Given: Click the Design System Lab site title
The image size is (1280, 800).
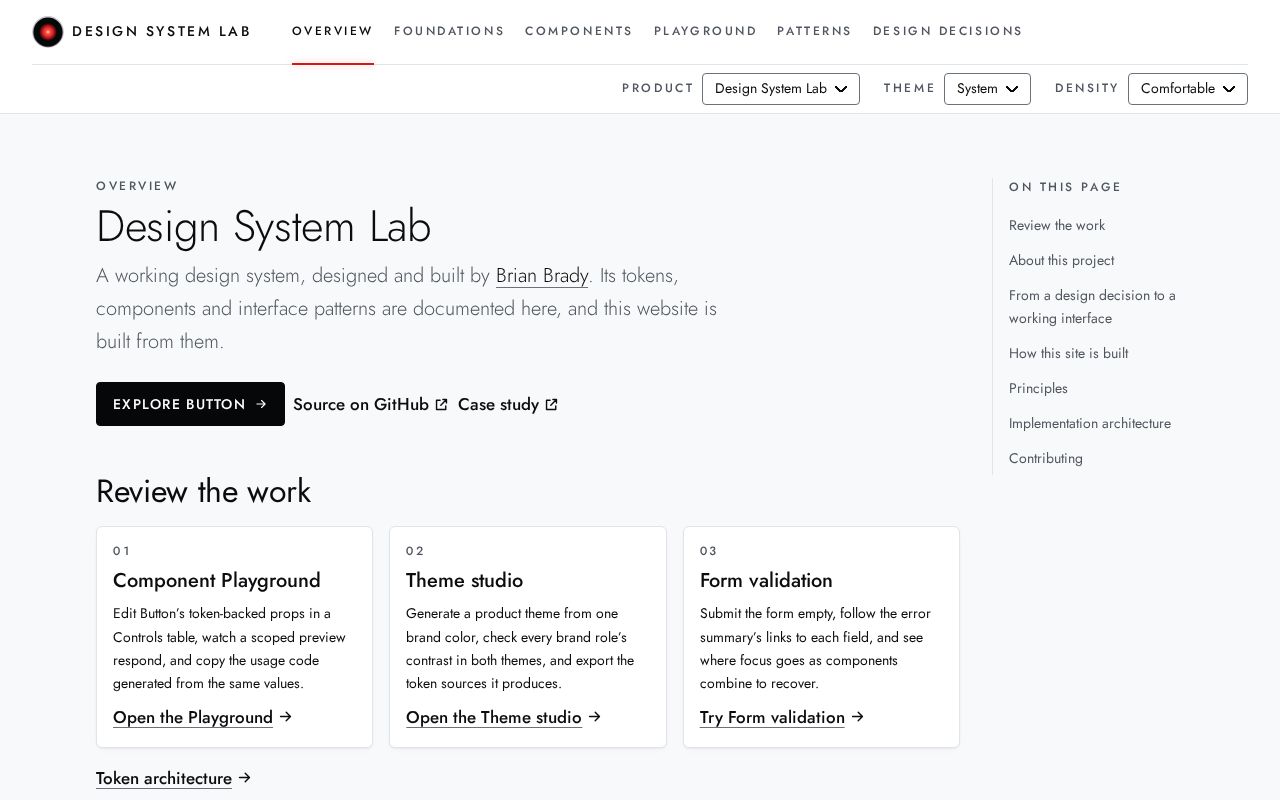Looking at the screenshot, I should coord(161,31).
